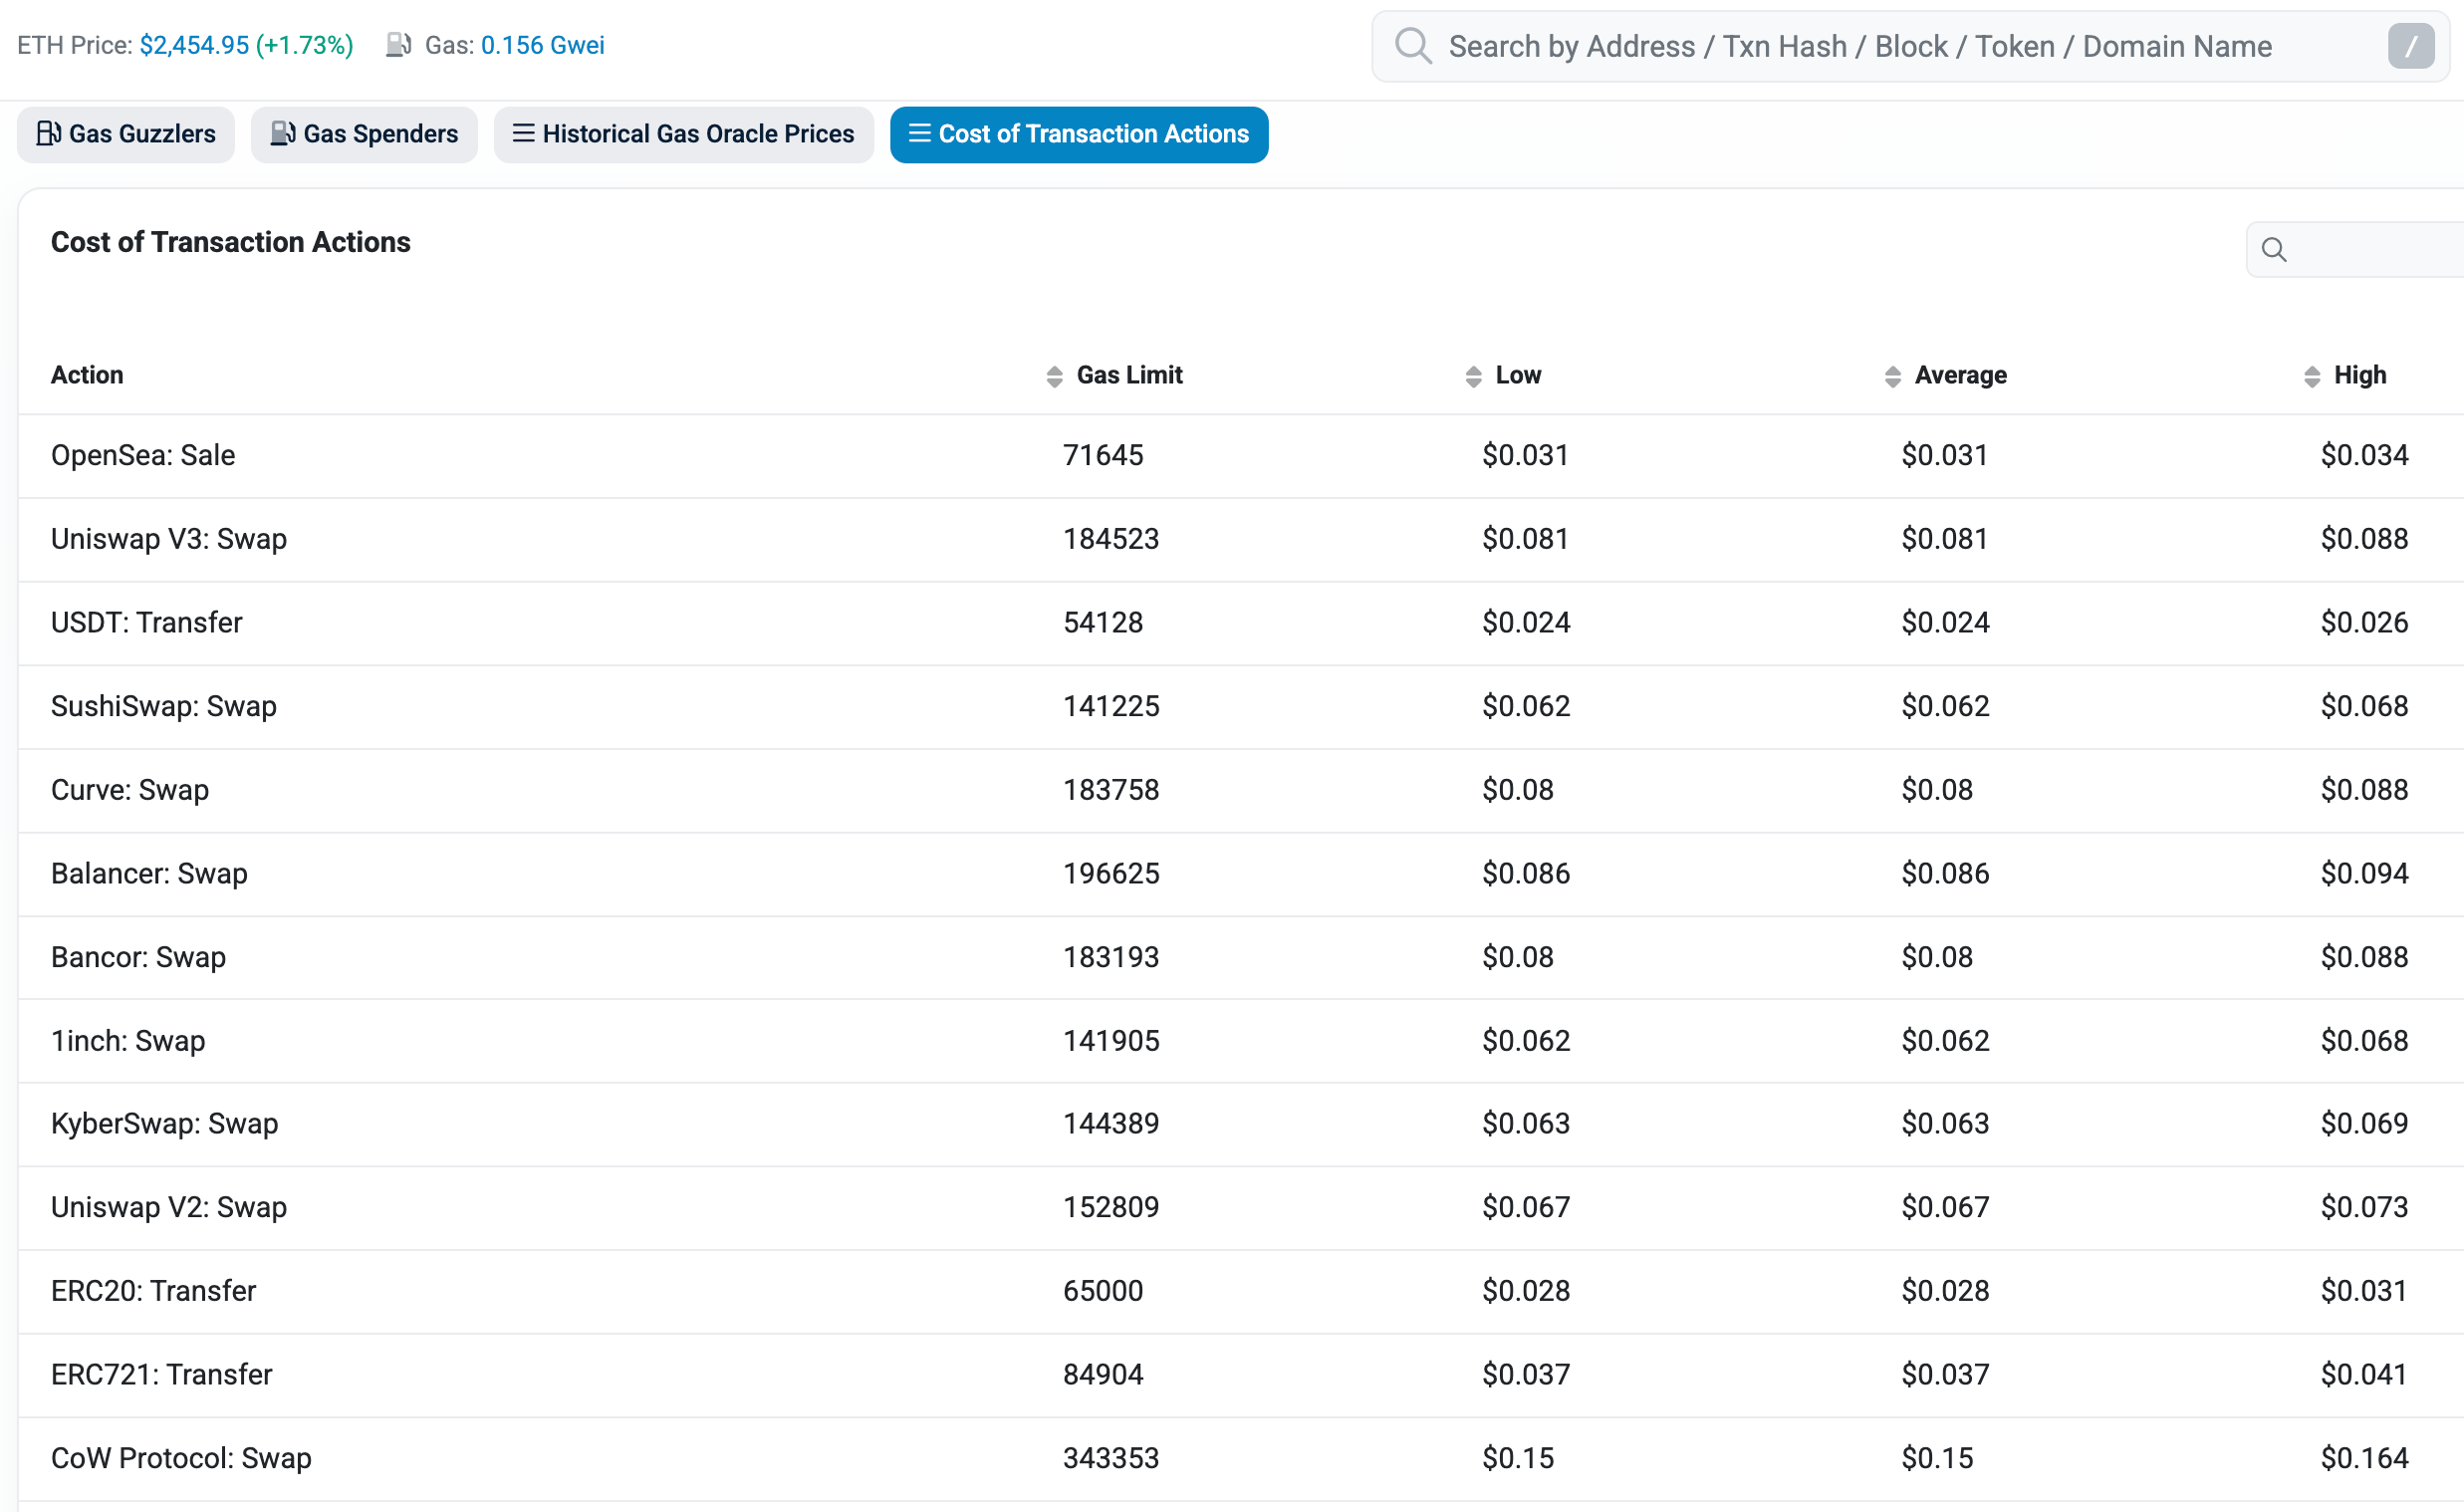Image resolution: width=2464 pixels, height=1512 pixels.
Task: Click the ETH price change (+1.73%)
Action: (x=305, y=45)
